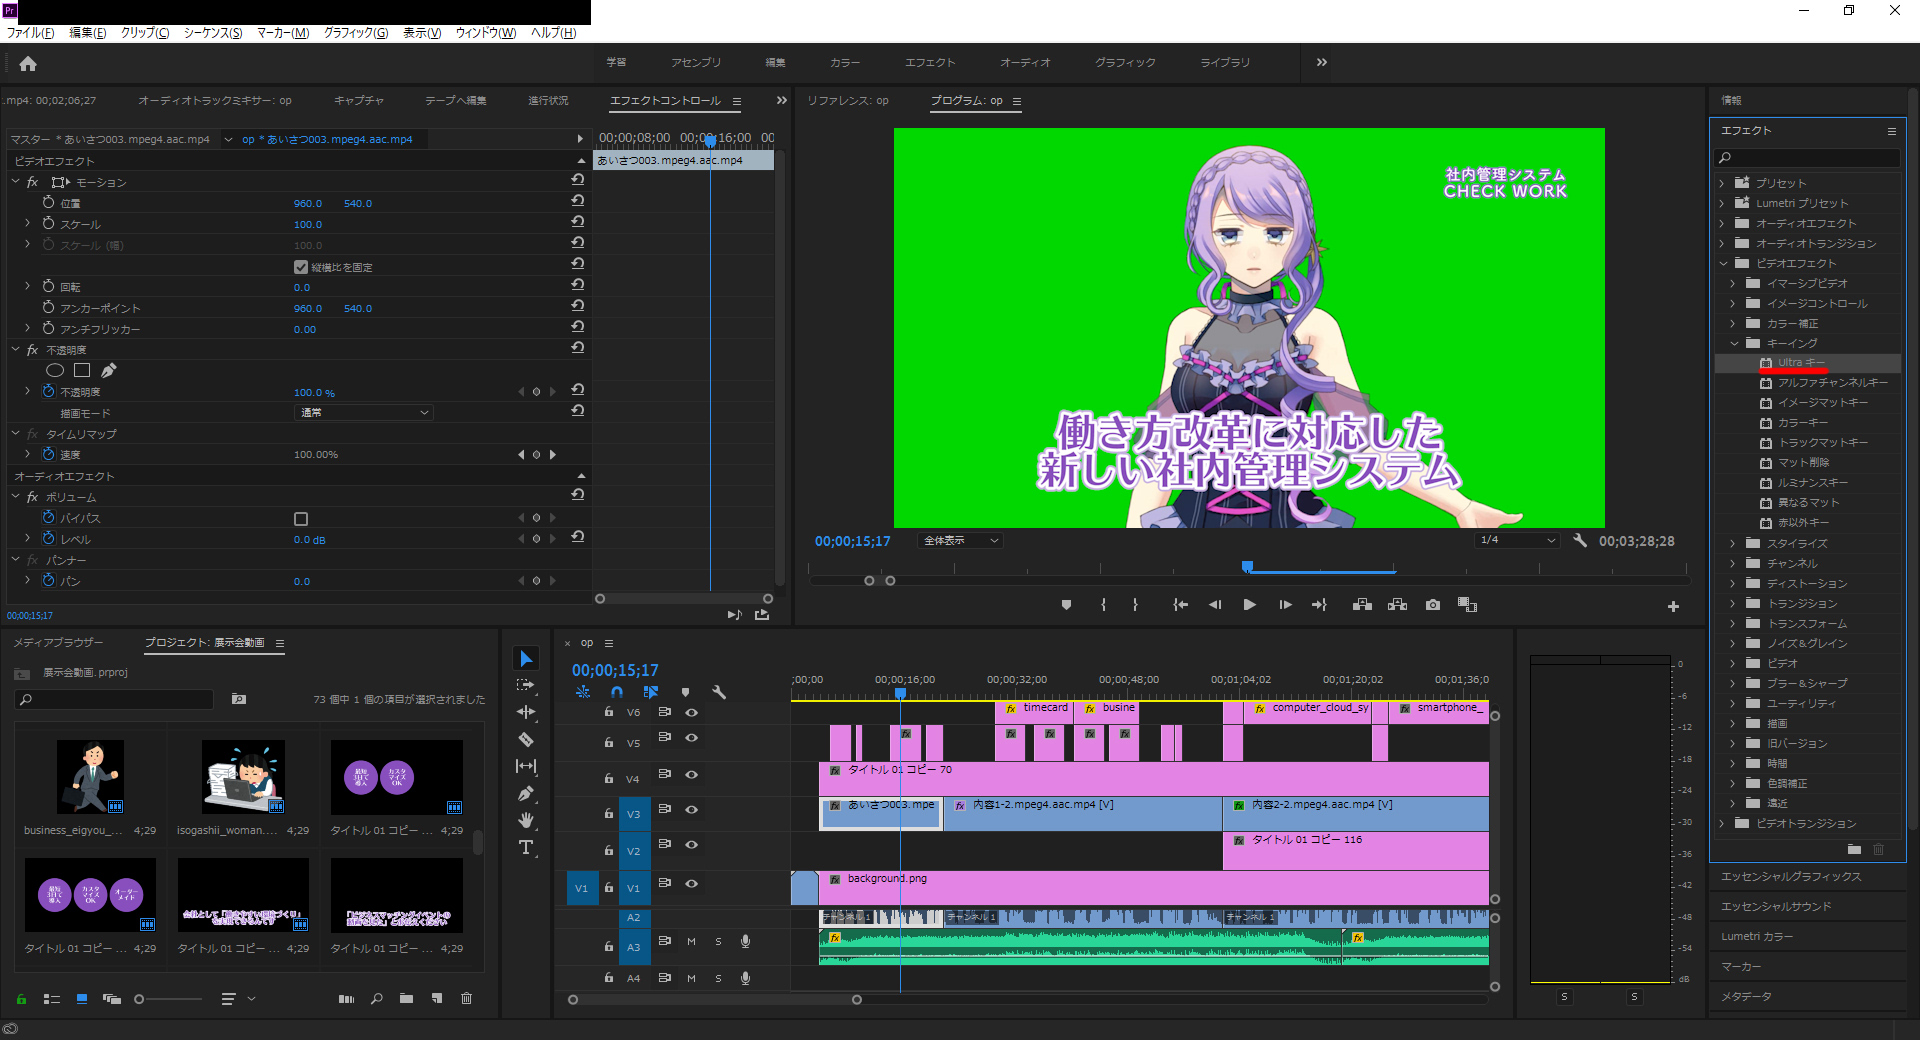Open Lumetri Color panel
This screenshot has height=1040, width=1920.
[x=1757, y=936]
